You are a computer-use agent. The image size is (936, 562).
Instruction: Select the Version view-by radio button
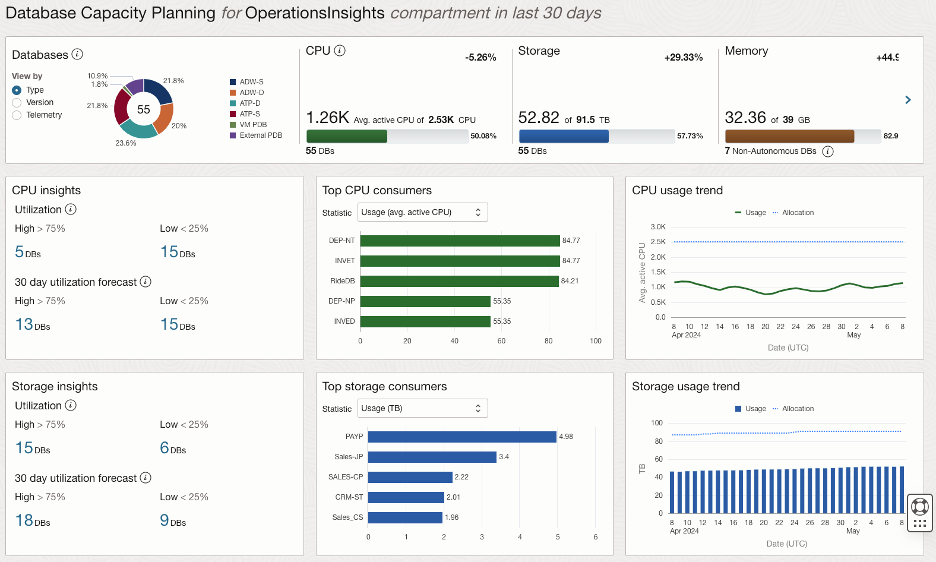[17, 103]
